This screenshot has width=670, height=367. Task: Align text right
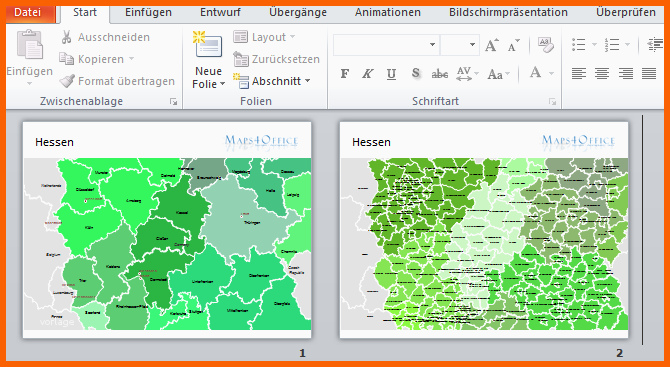pyautogui.click(x=626, y=74)
